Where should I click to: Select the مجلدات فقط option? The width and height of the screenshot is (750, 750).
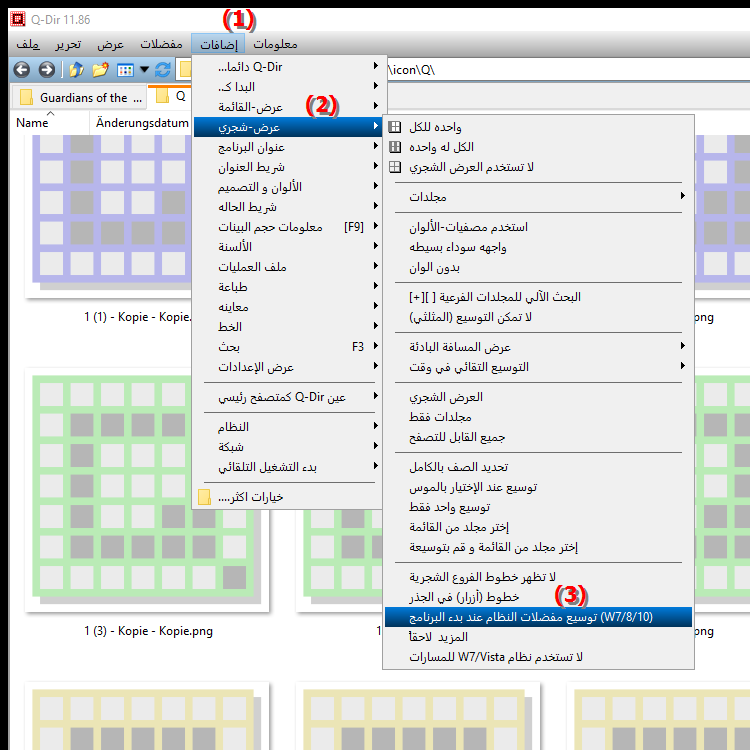(x=538, y=417)
